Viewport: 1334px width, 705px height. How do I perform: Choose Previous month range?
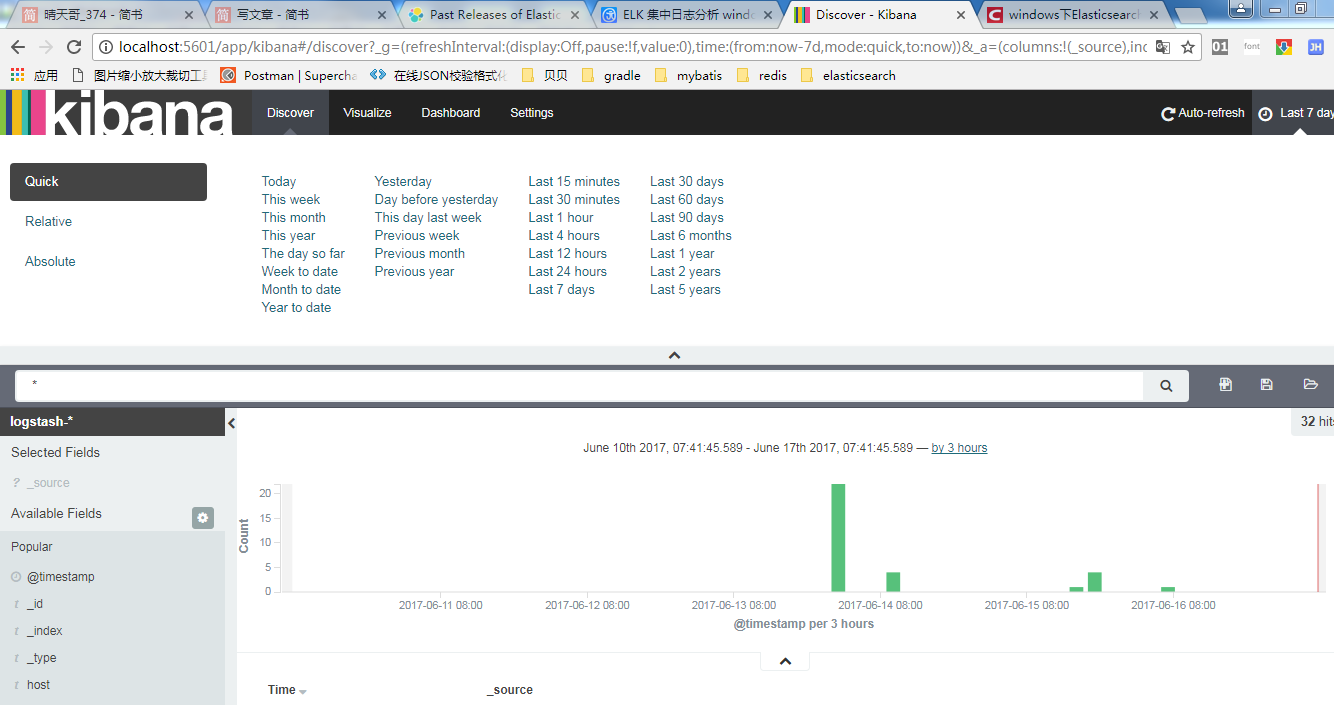point(420,254)
